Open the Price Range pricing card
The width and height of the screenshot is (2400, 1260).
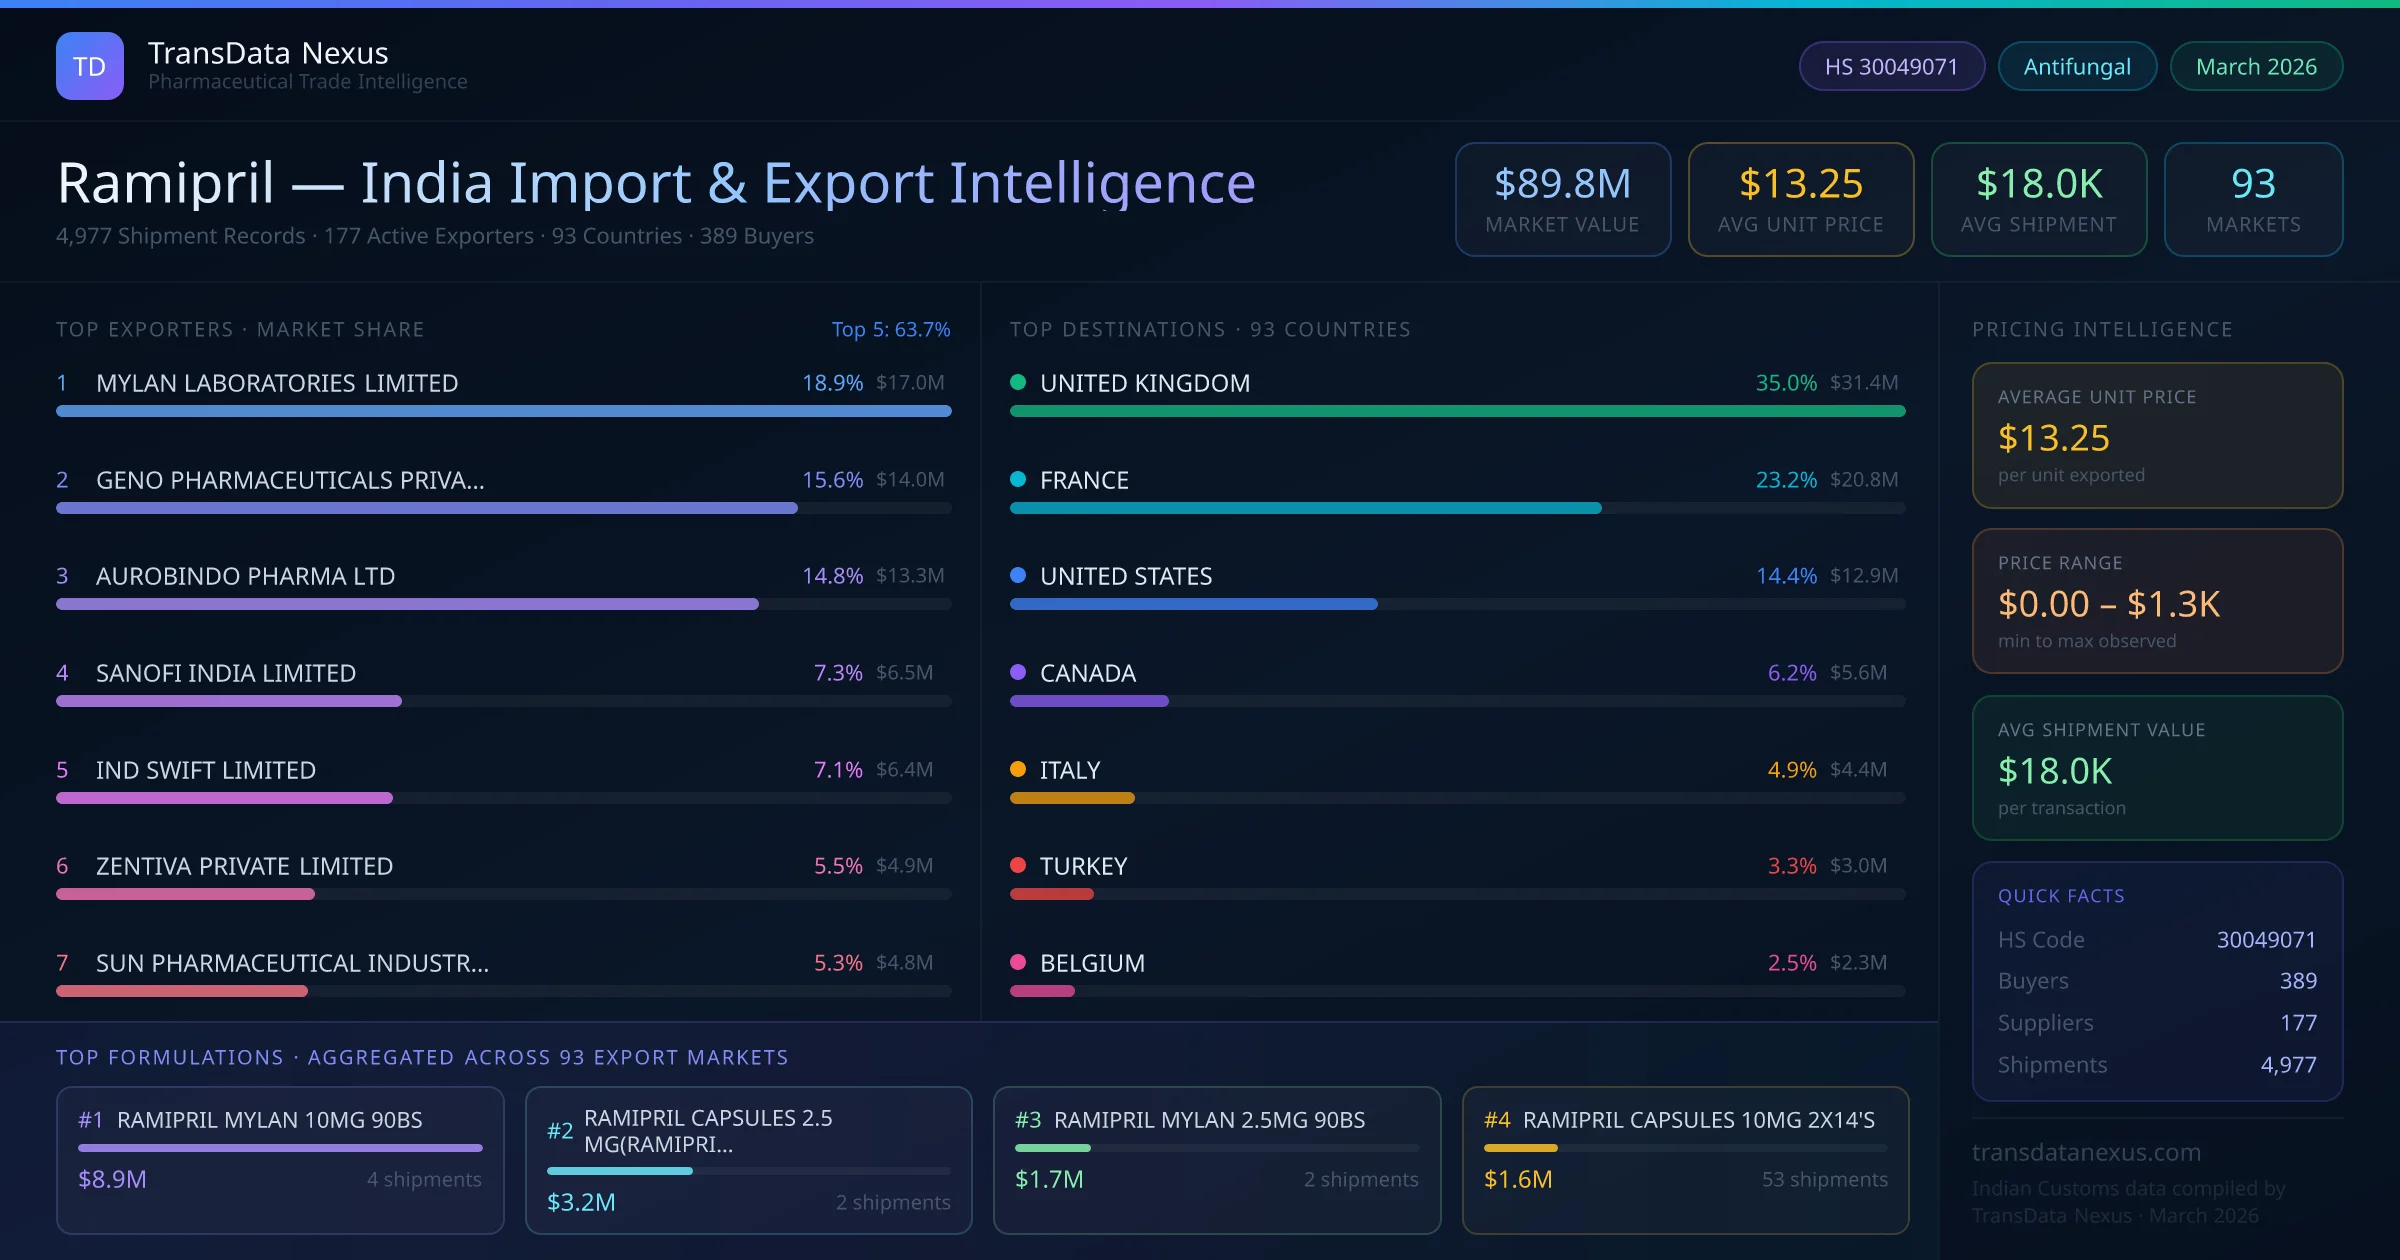click(2157, 601)
